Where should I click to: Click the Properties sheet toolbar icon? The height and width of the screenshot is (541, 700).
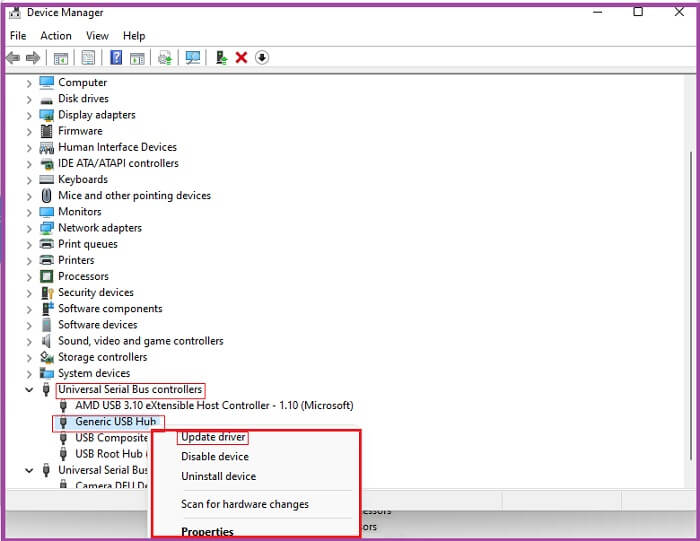(88, 58)
